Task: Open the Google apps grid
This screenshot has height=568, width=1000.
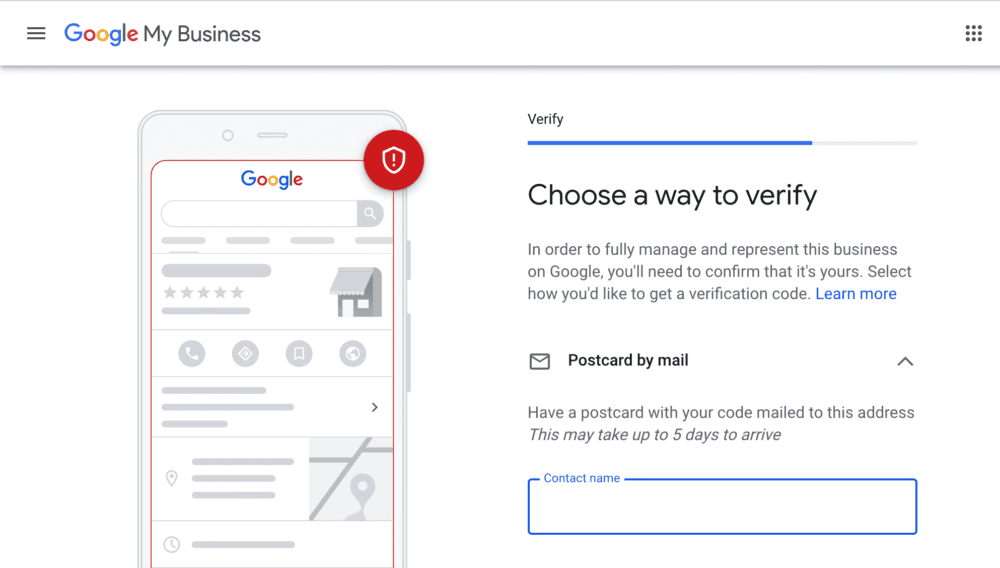Action: [973, 33]
